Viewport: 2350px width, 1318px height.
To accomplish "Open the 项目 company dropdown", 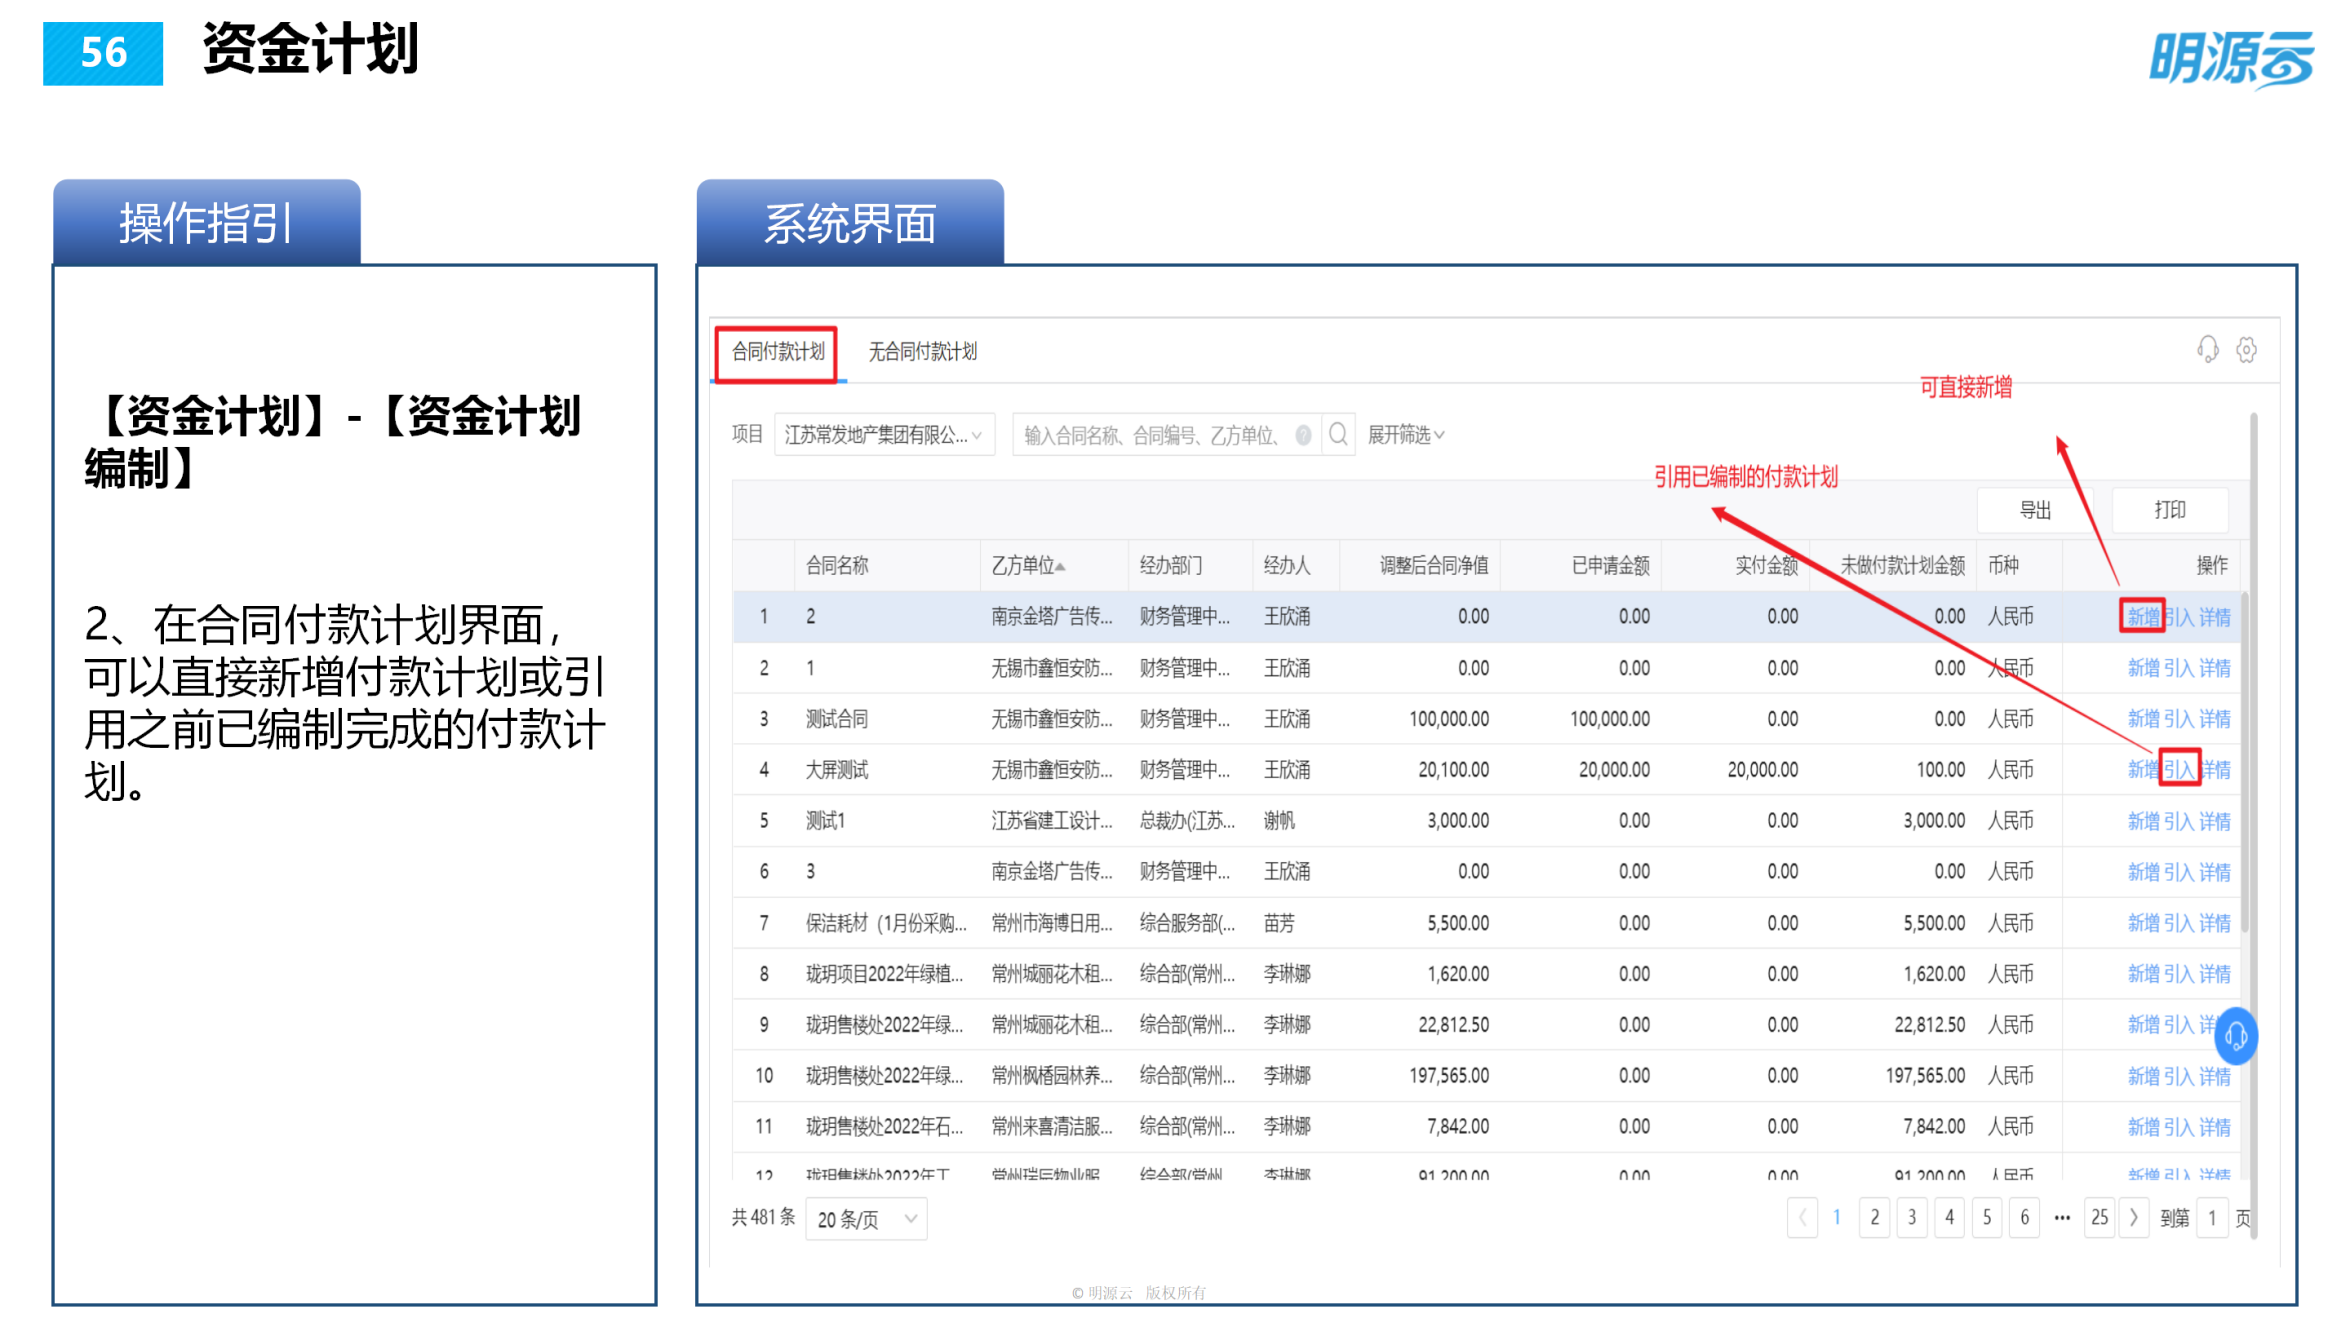I will (884, 435).
